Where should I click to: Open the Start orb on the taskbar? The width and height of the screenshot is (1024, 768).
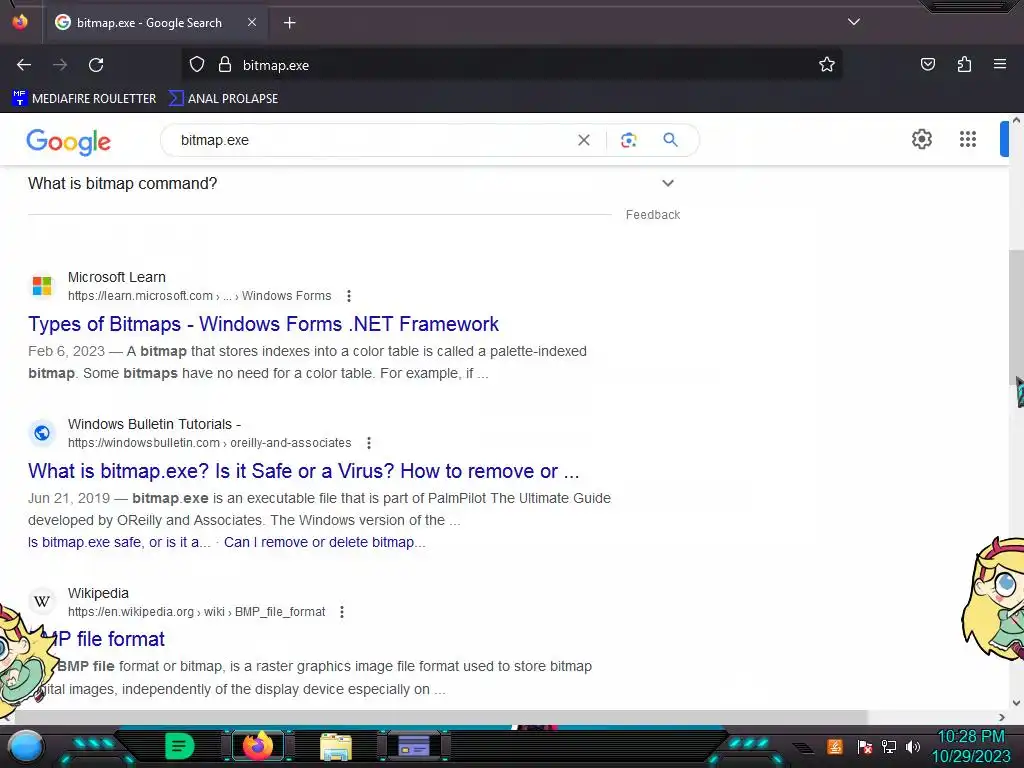click(x=25, y=747)
